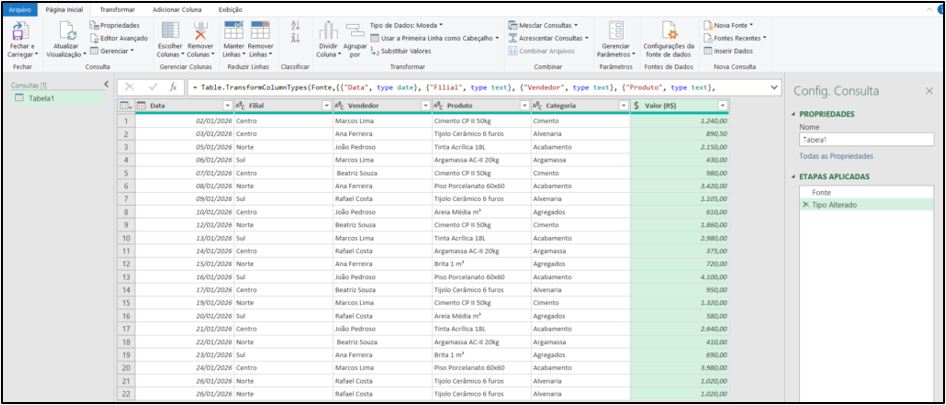Open Produto column filter dropdown
946x405 pixels.
(524, 106)
